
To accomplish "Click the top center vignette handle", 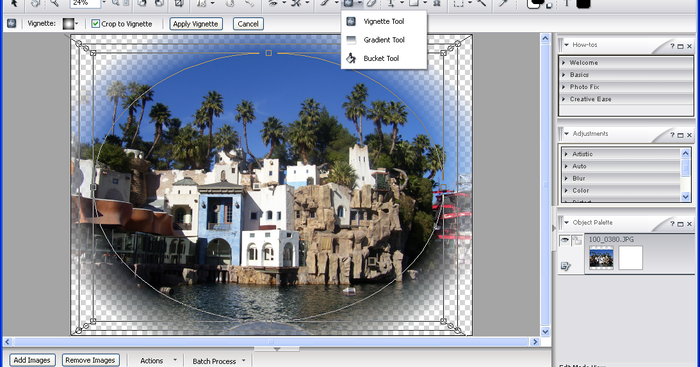I will tap(268, 53).
